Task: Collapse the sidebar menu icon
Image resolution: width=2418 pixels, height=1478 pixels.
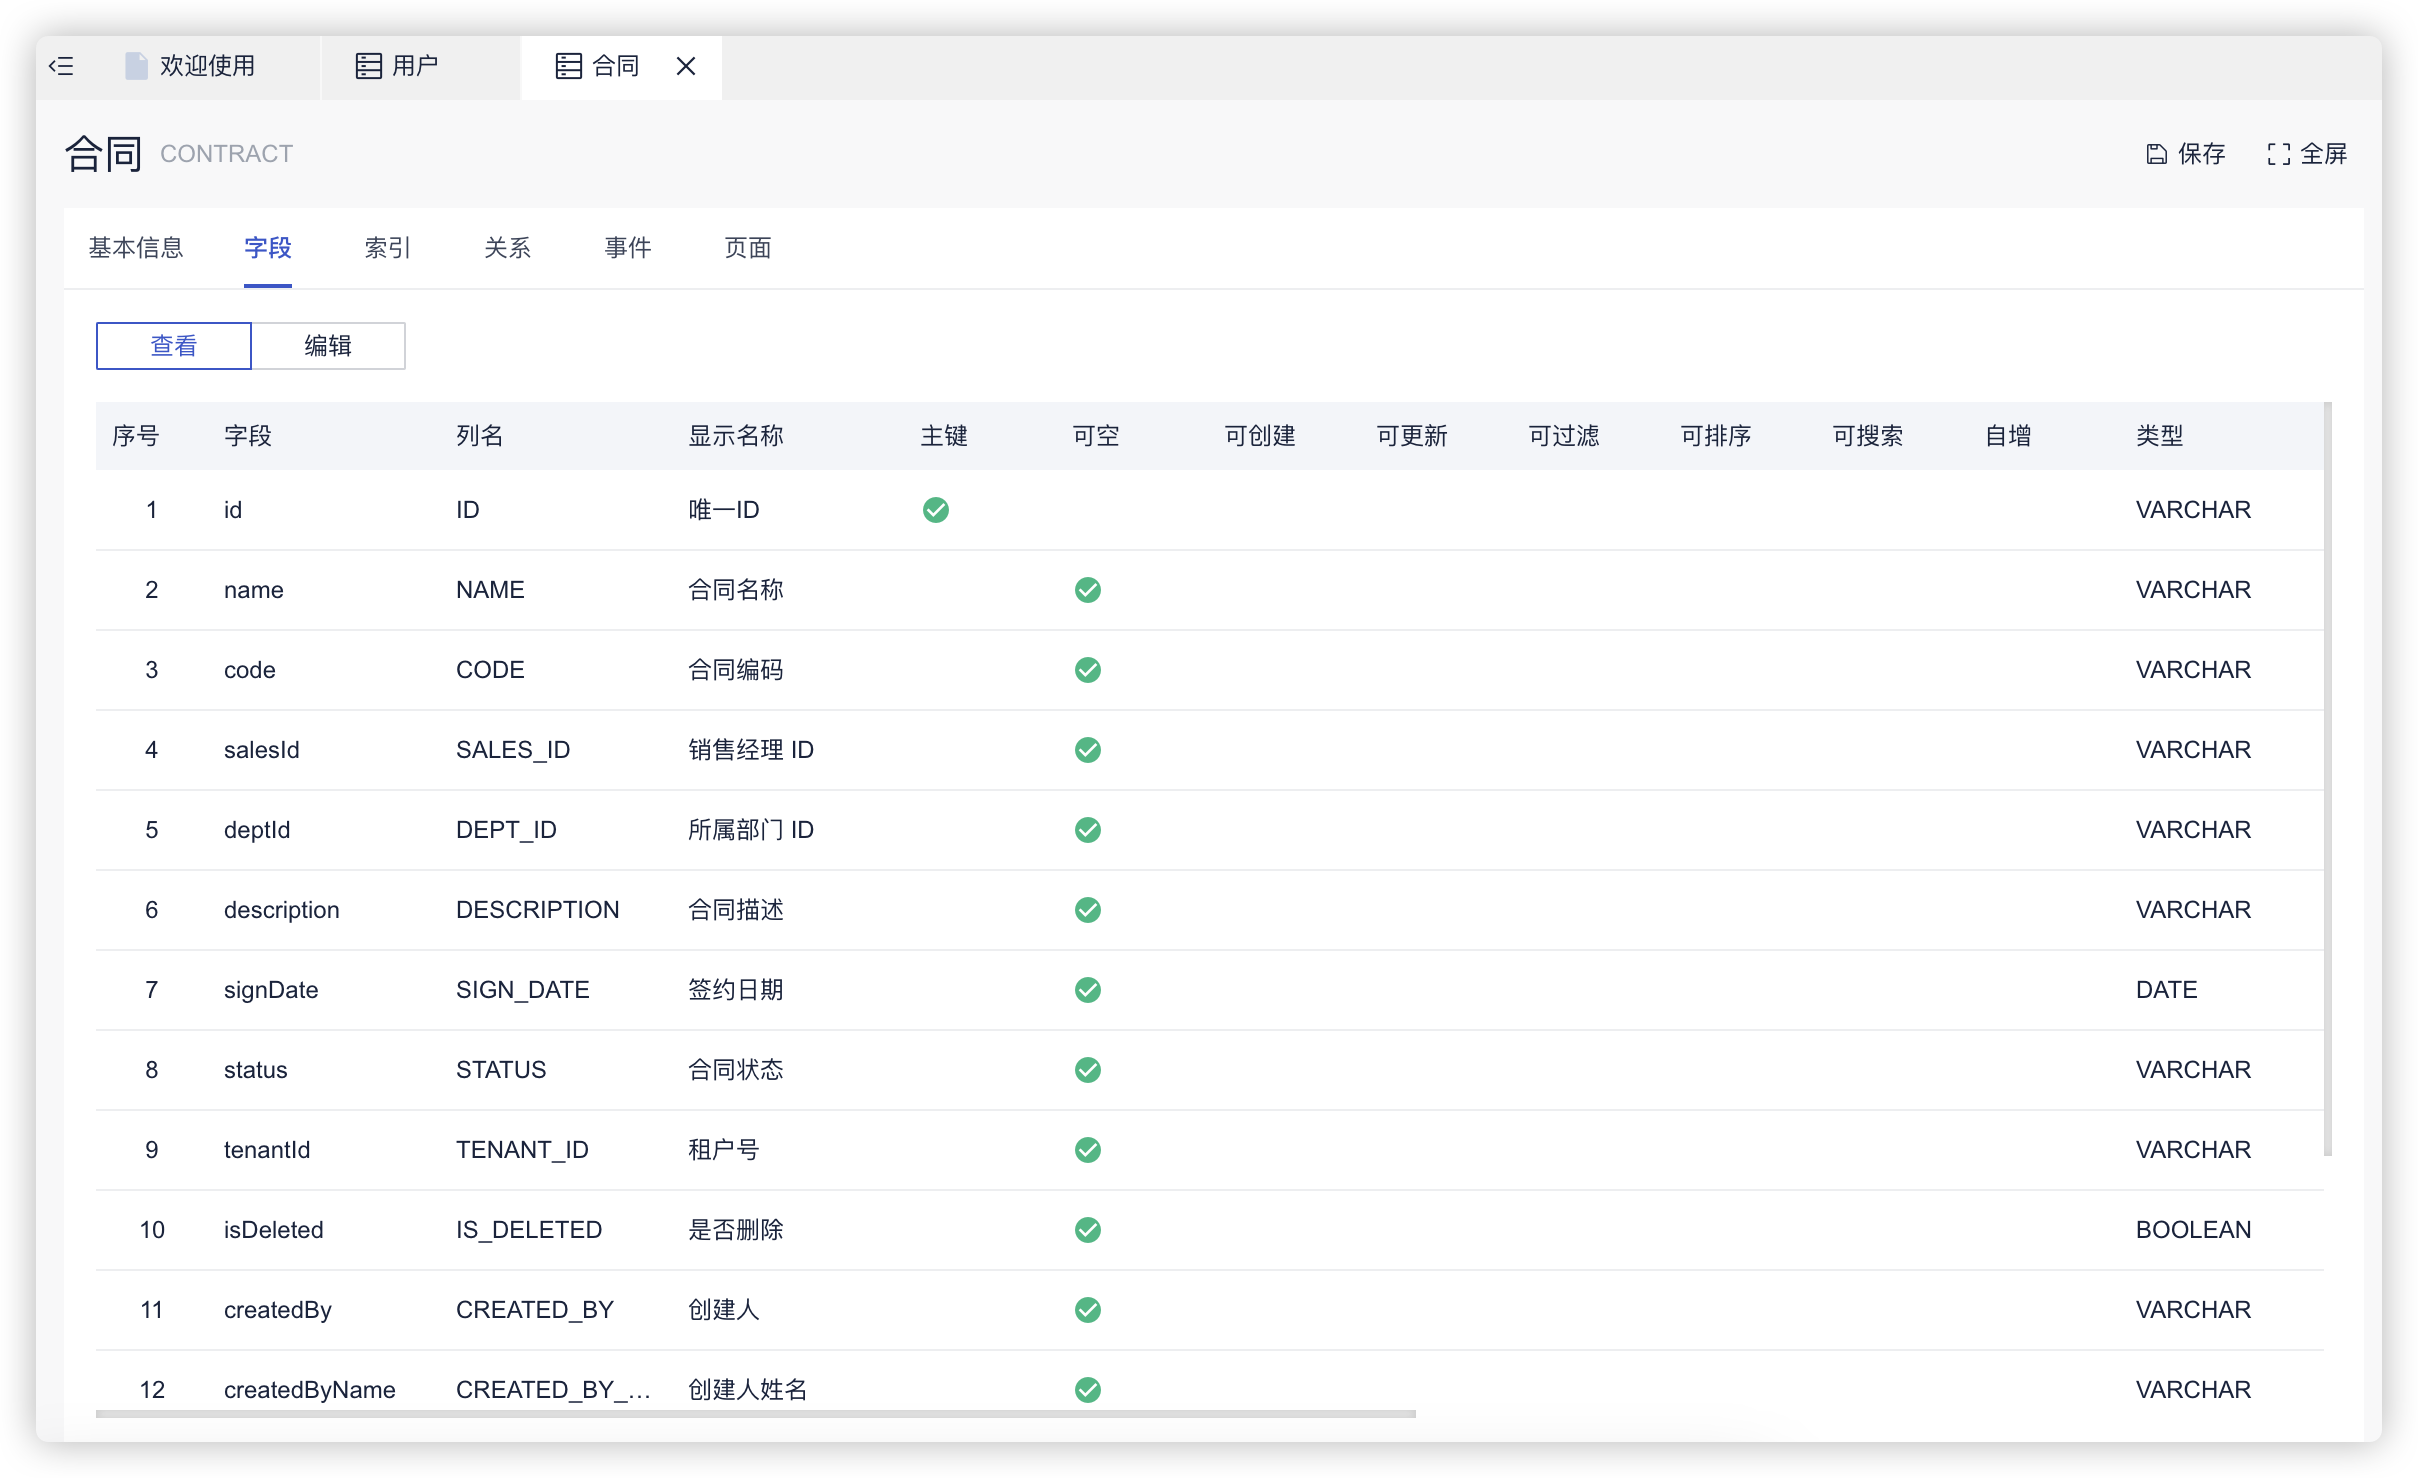Action: [62, 66]
